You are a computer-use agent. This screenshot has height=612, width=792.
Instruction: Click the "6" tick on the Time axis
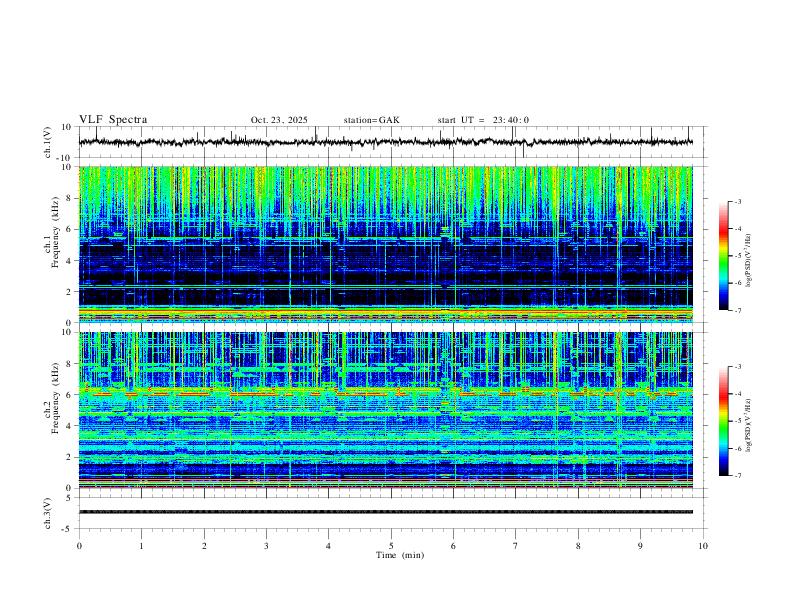coord(454,546)
